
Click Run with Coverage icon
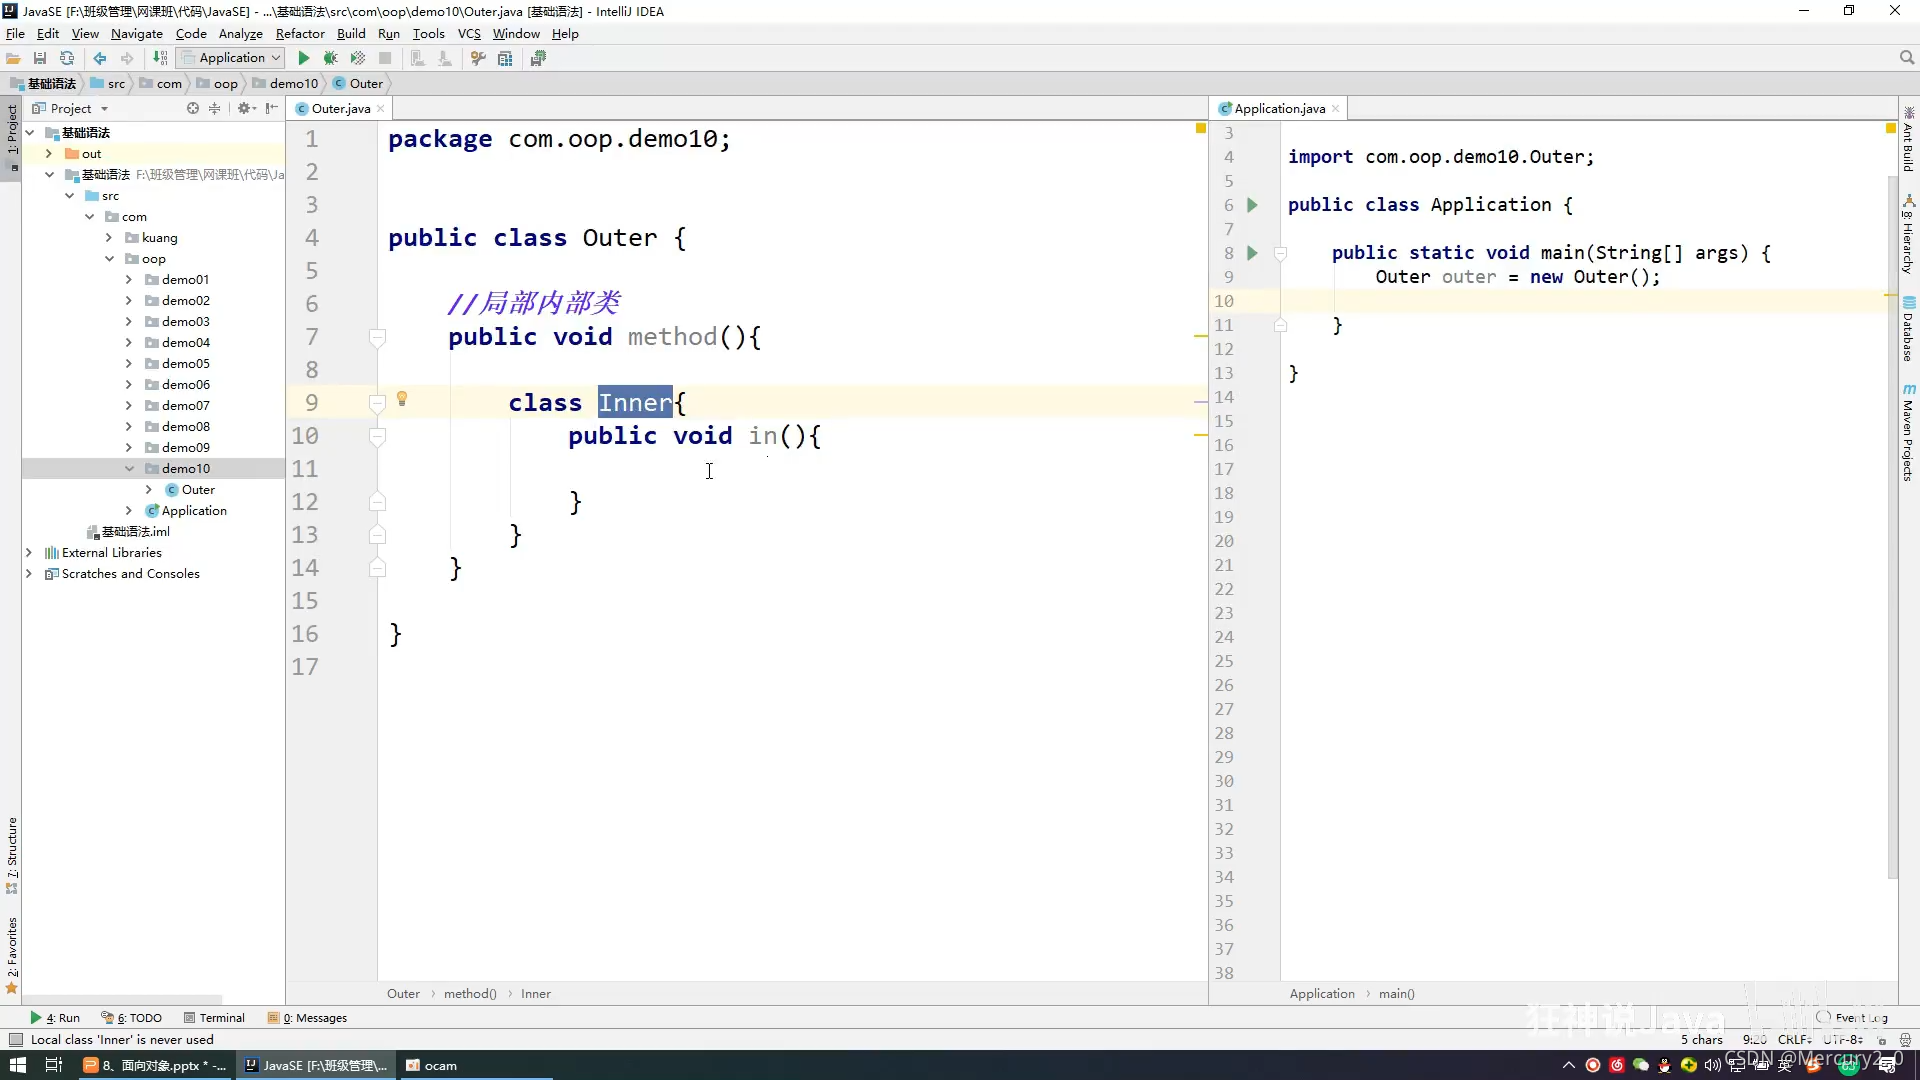357,58
